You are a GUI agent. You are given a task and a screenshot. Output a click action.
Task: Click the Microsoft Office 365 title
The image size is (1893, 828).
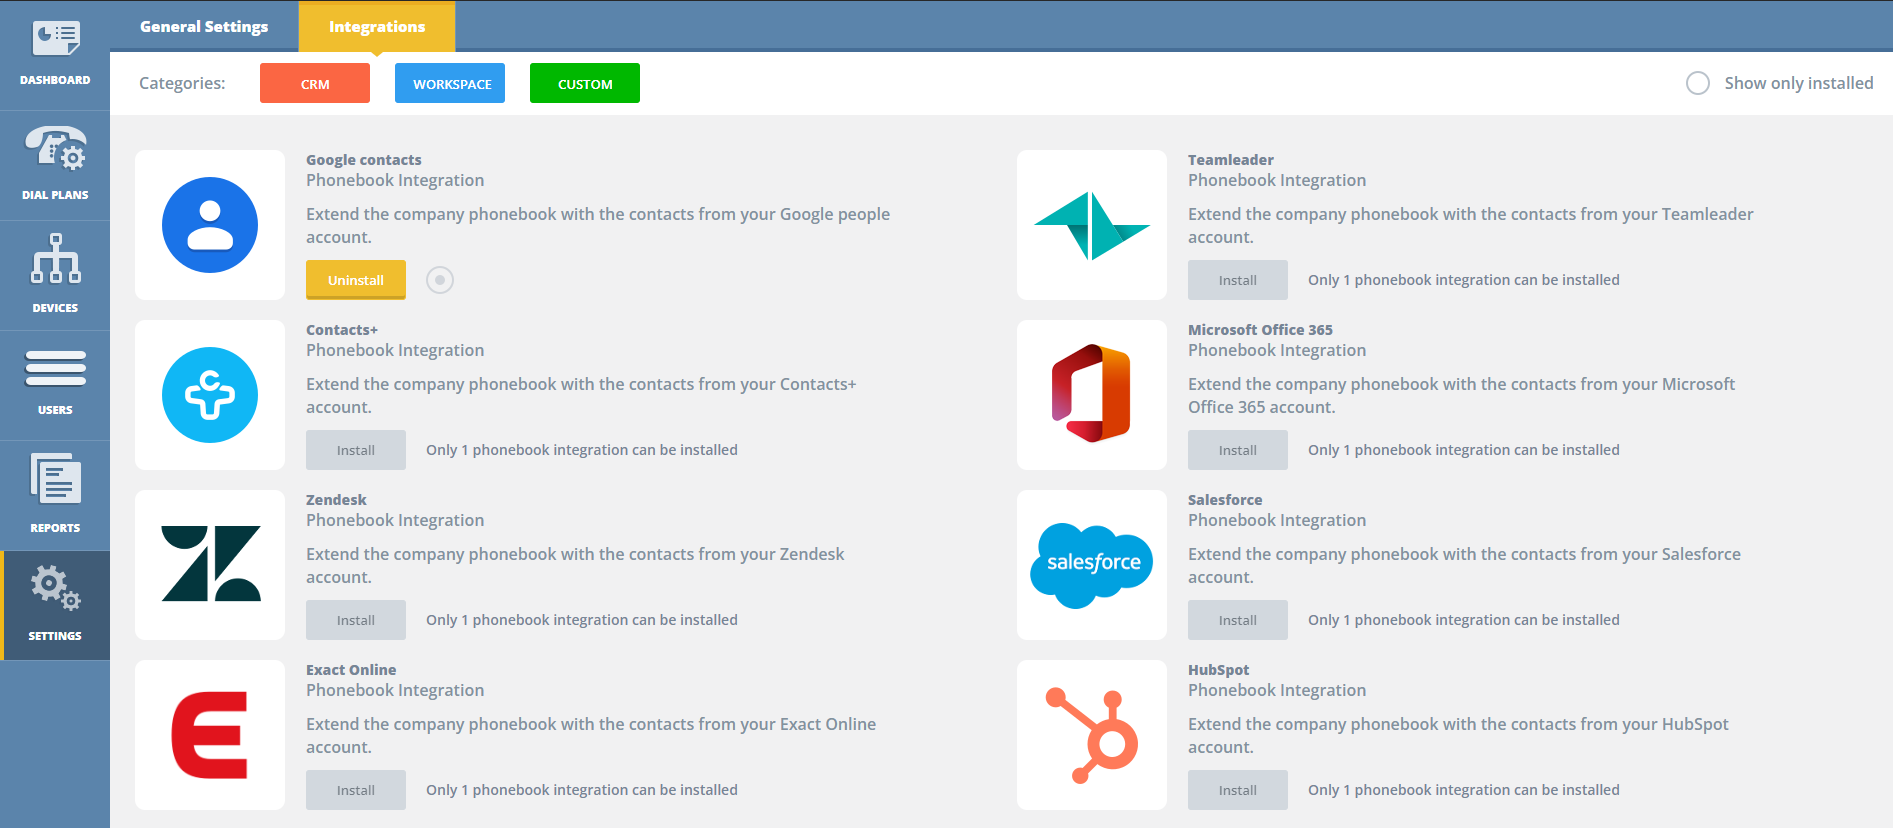[1260, 330]
